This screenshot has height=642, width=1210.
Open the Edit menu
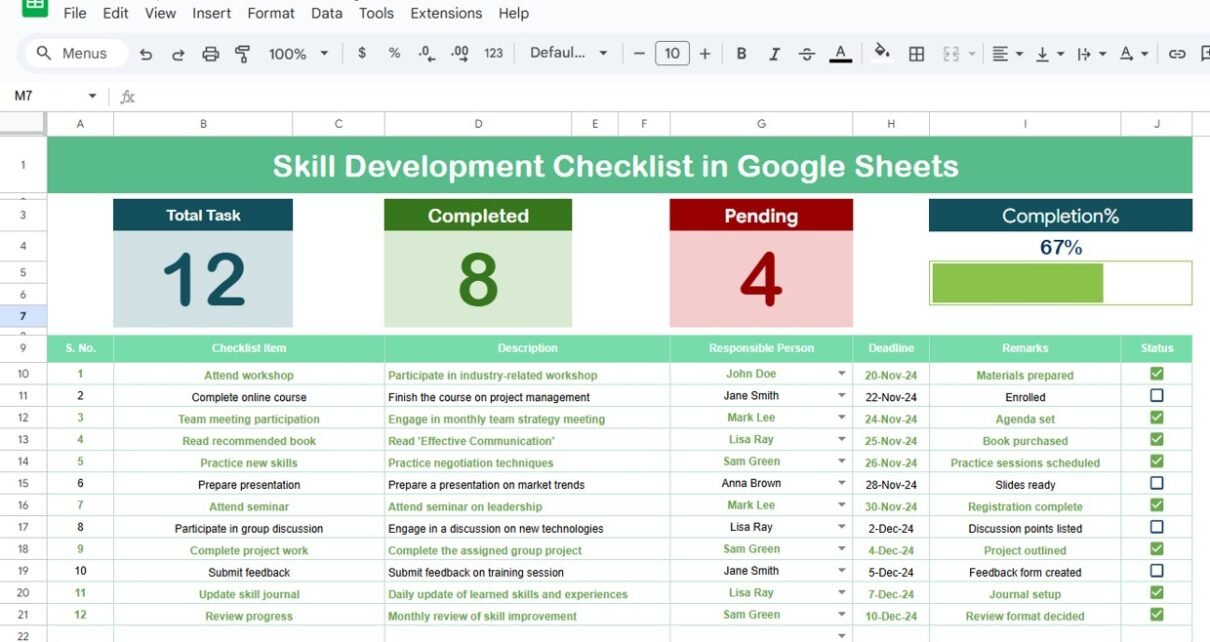pos(115,13)
